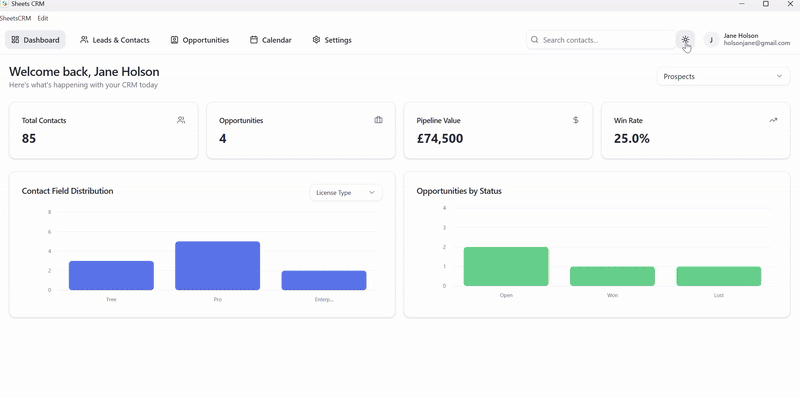Click the Win Rate value 25.0%
This screenshot has height=398, width=800.
(632, 138)
